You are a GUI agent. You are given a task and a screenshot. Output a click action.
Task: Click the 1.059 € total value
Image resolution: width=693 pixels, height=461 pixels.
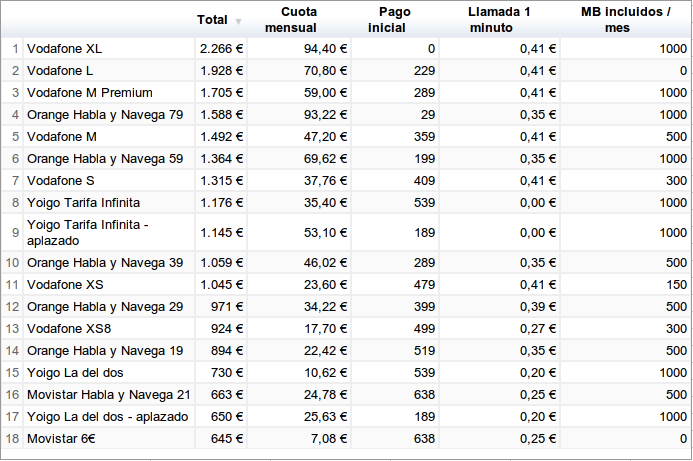tap(221, 263)
